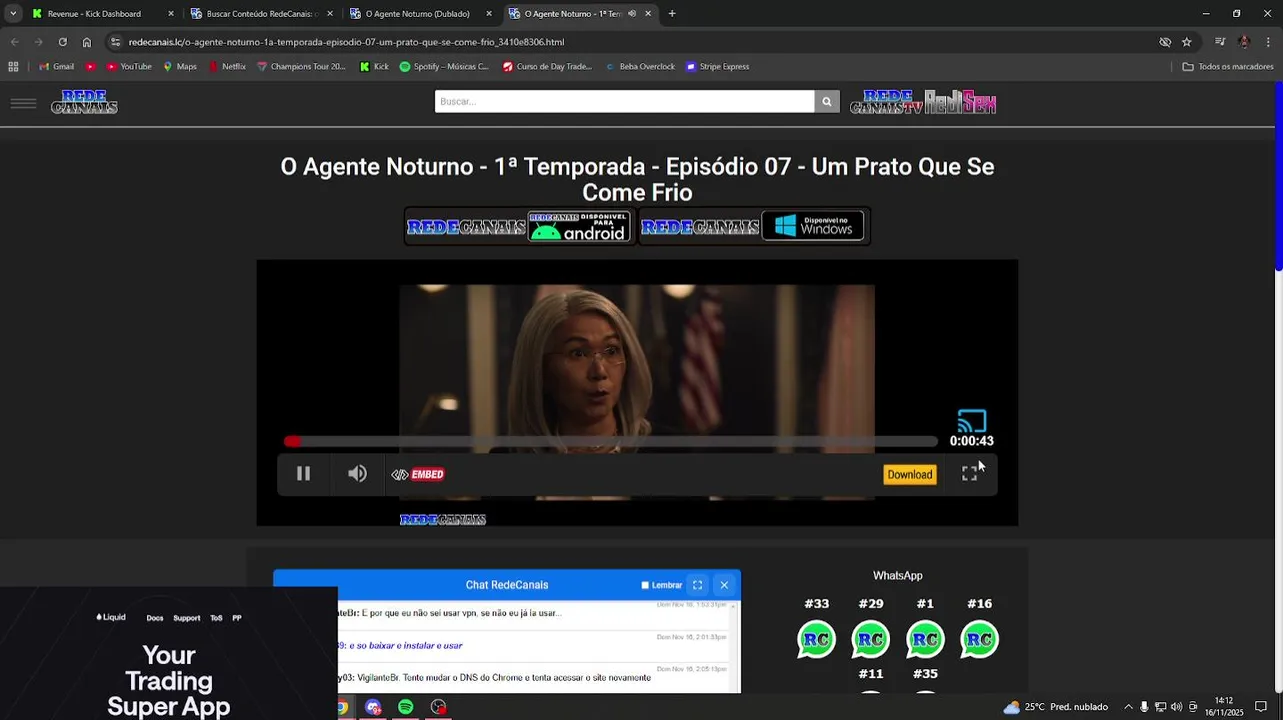Open WhatsApp group #16
Viewport: 1283px width, 720px height.
pos(979,639)
